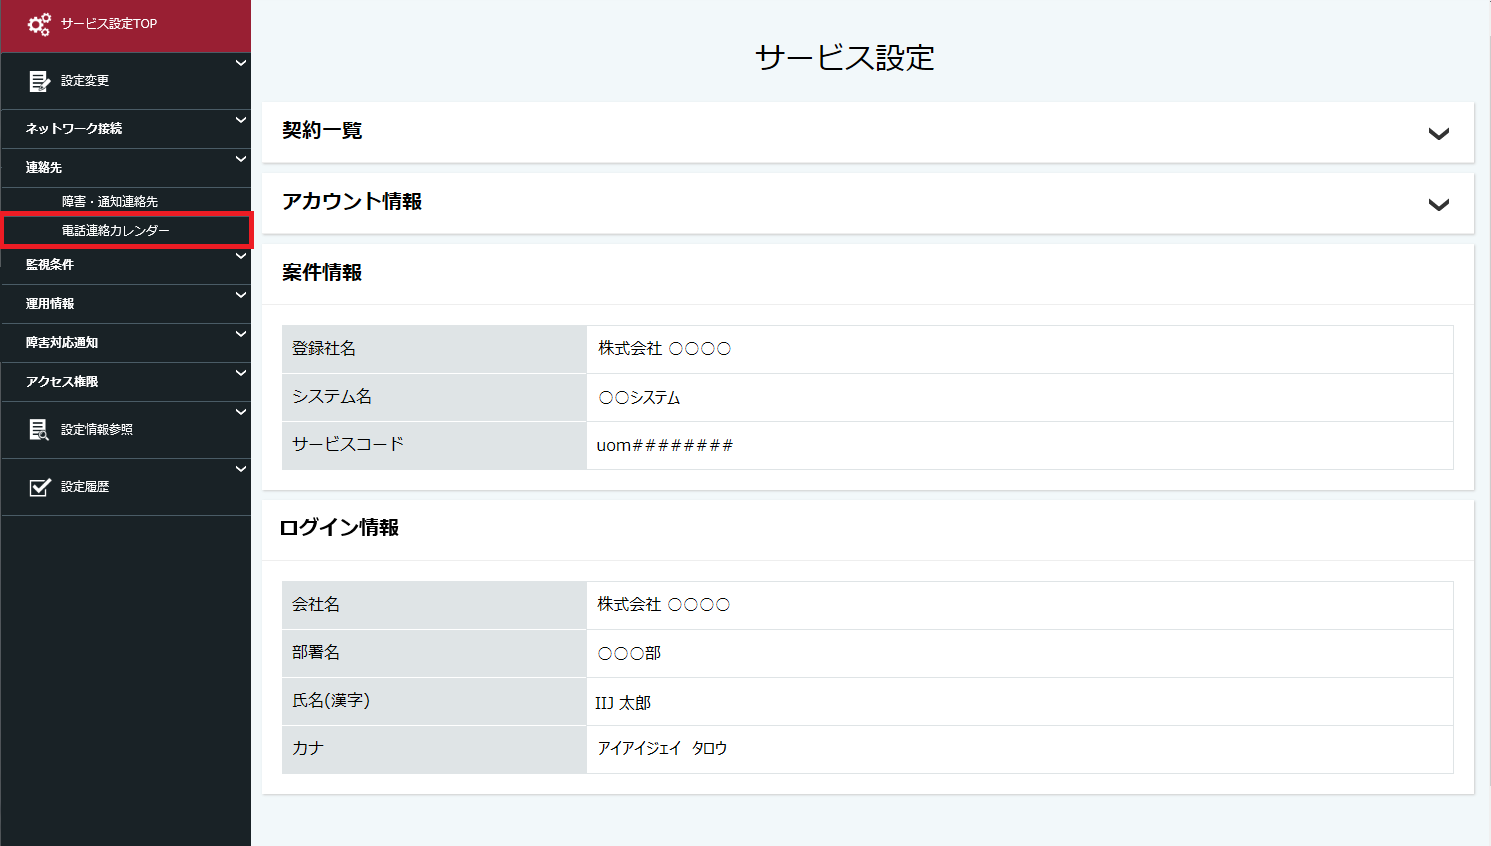
Task: Select 監視条件 menu label
Action: 50,265
